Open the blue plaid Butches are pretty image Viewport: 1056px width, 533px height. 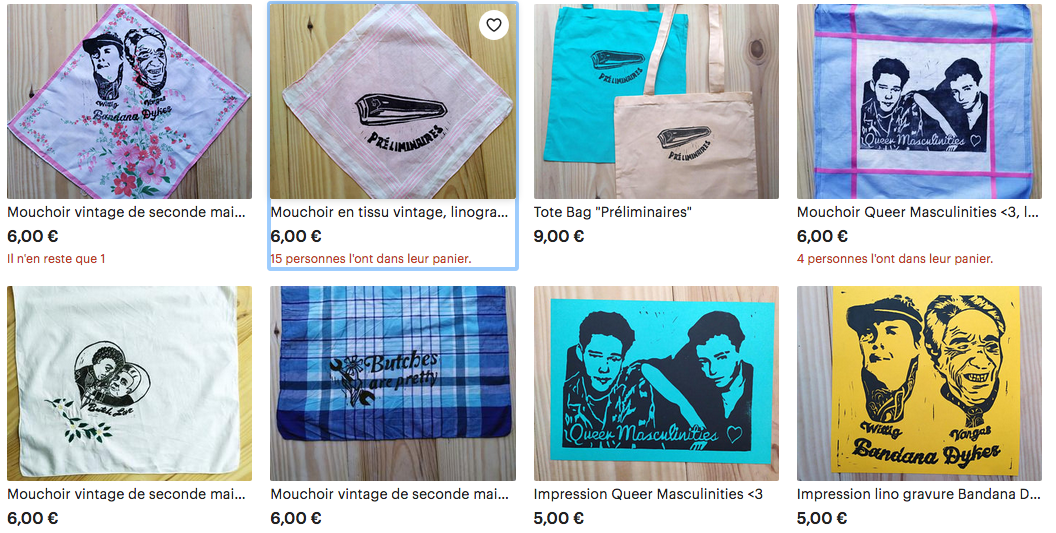[393, 383]
